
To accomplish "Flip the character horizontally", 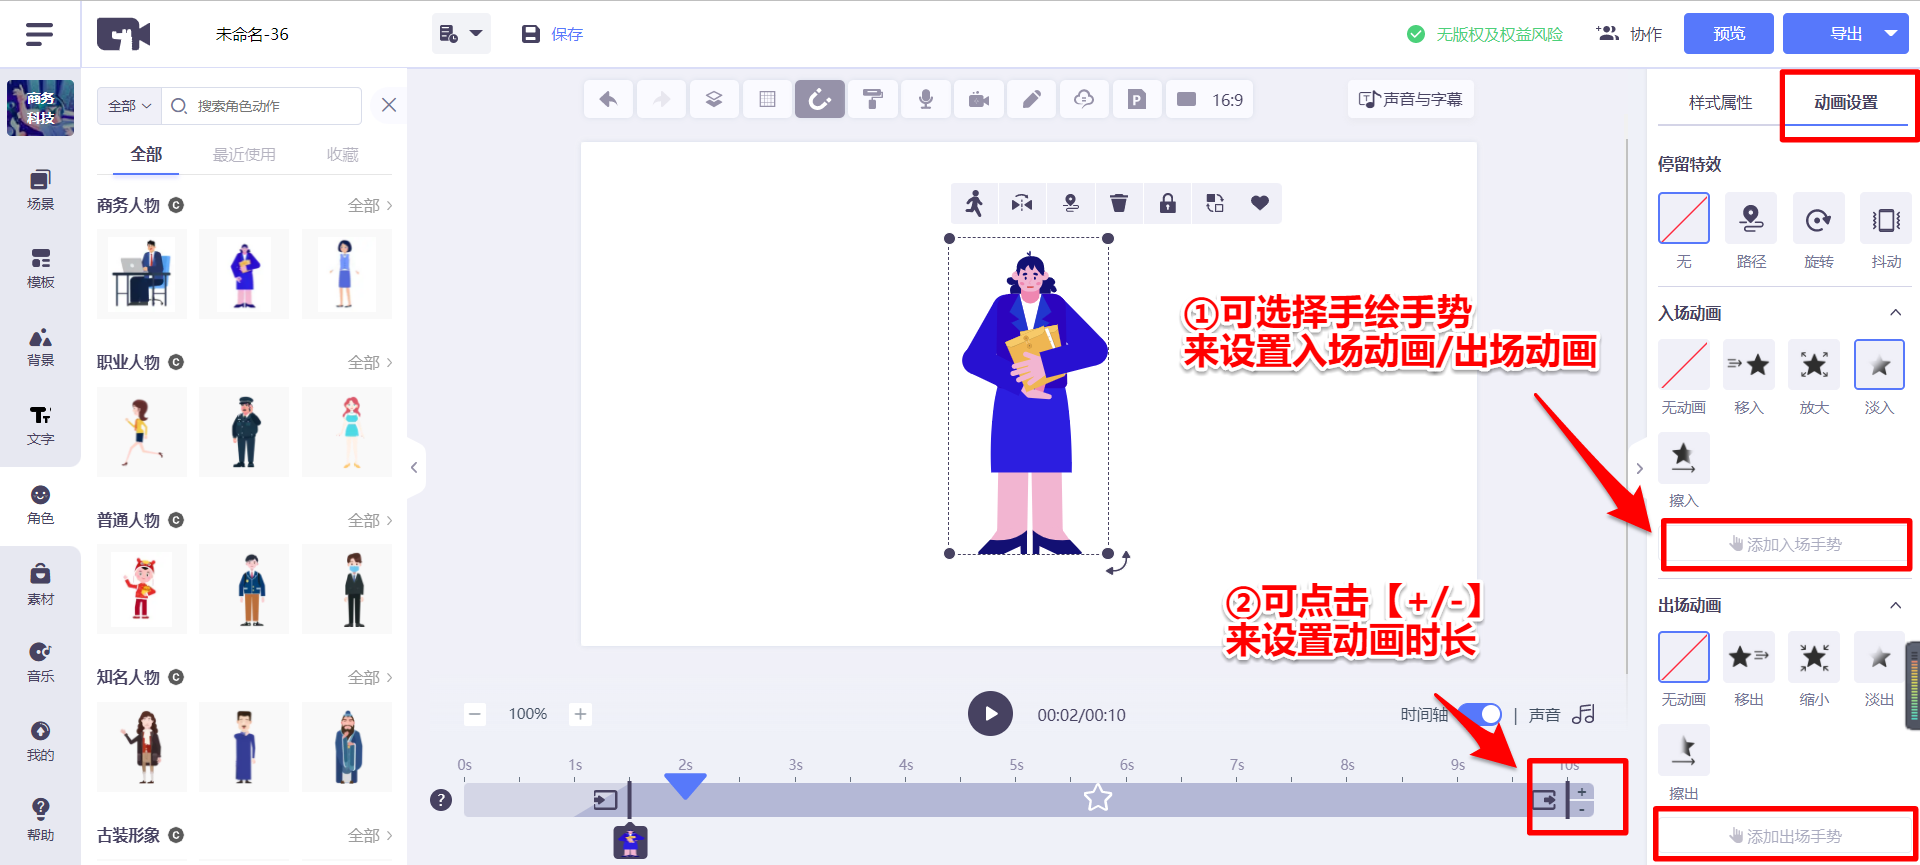I will tap(1022, 203).
